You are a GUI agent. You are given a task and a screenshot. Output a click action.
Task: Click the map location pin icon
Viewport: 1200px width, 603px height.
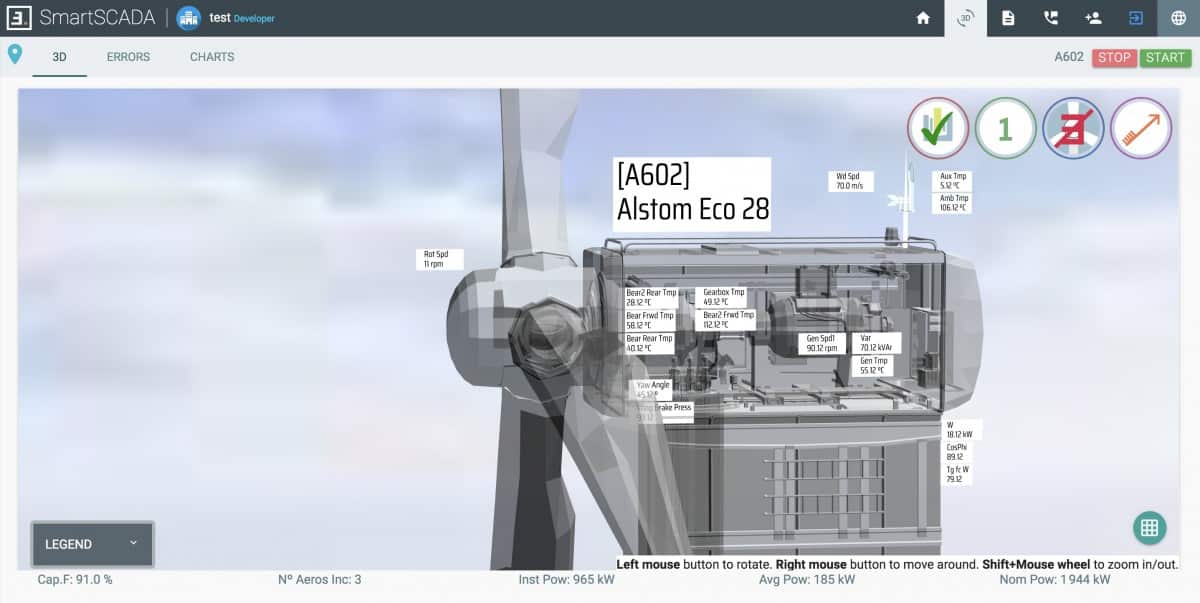[x=15, y=55]
